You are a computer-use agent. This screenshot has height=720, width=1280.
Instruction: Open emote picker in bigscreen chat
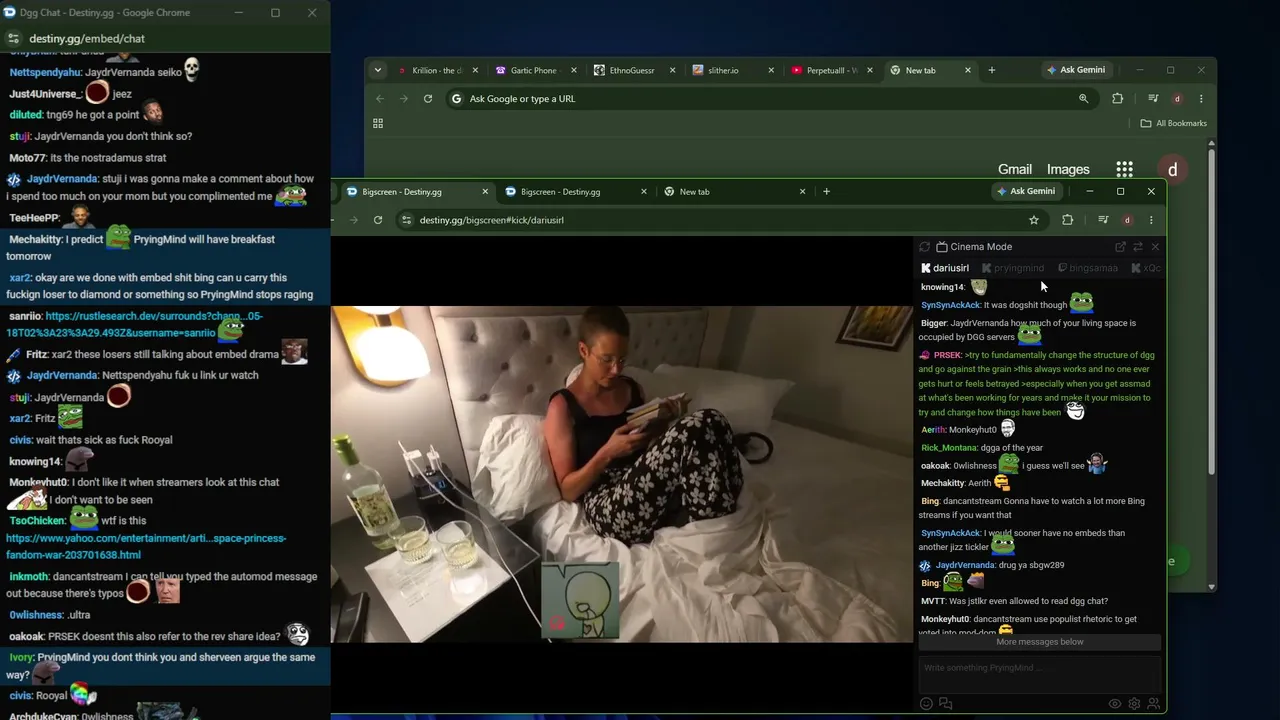tap(926, 704)
